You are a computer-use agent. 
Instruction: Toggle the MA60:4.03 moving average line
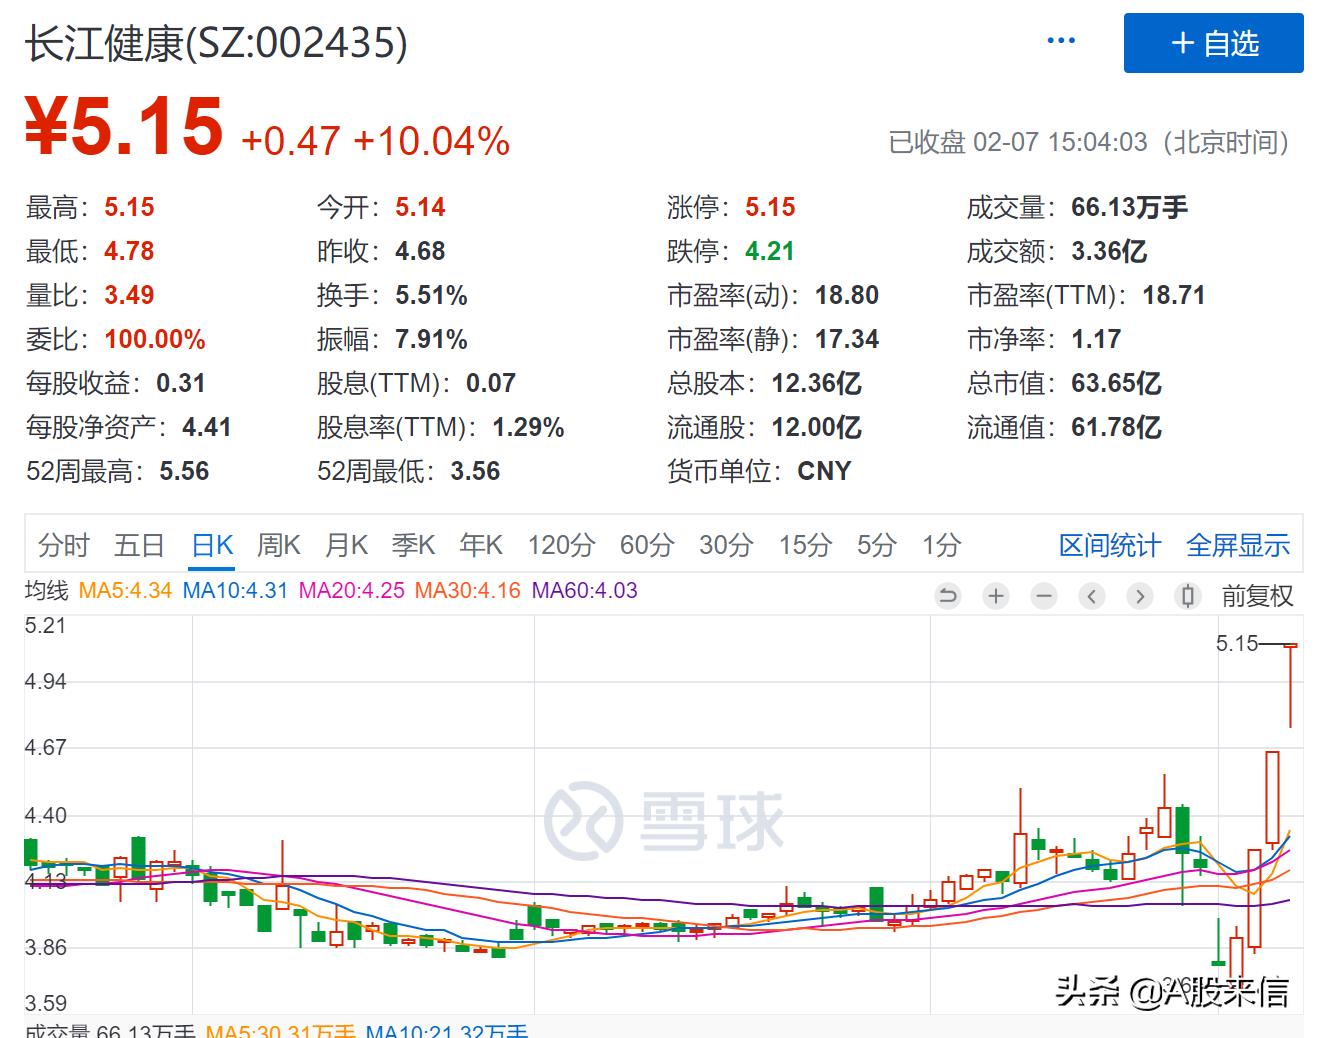[584, 591]
